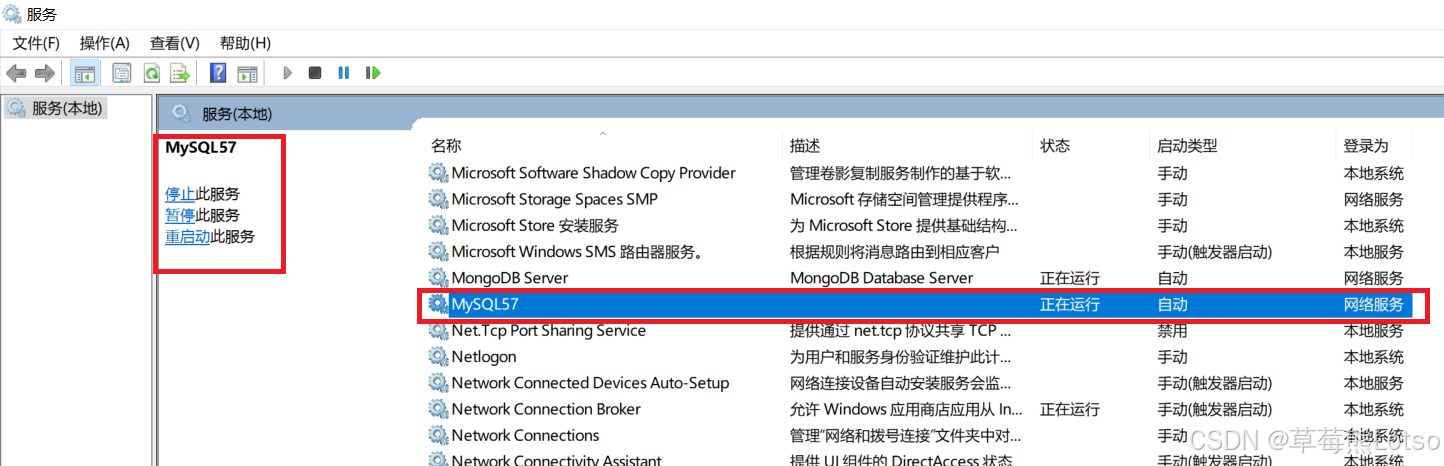Open the 文件(F) menu
Viewport: 1444px width, 466px height.
click(36, 43)
